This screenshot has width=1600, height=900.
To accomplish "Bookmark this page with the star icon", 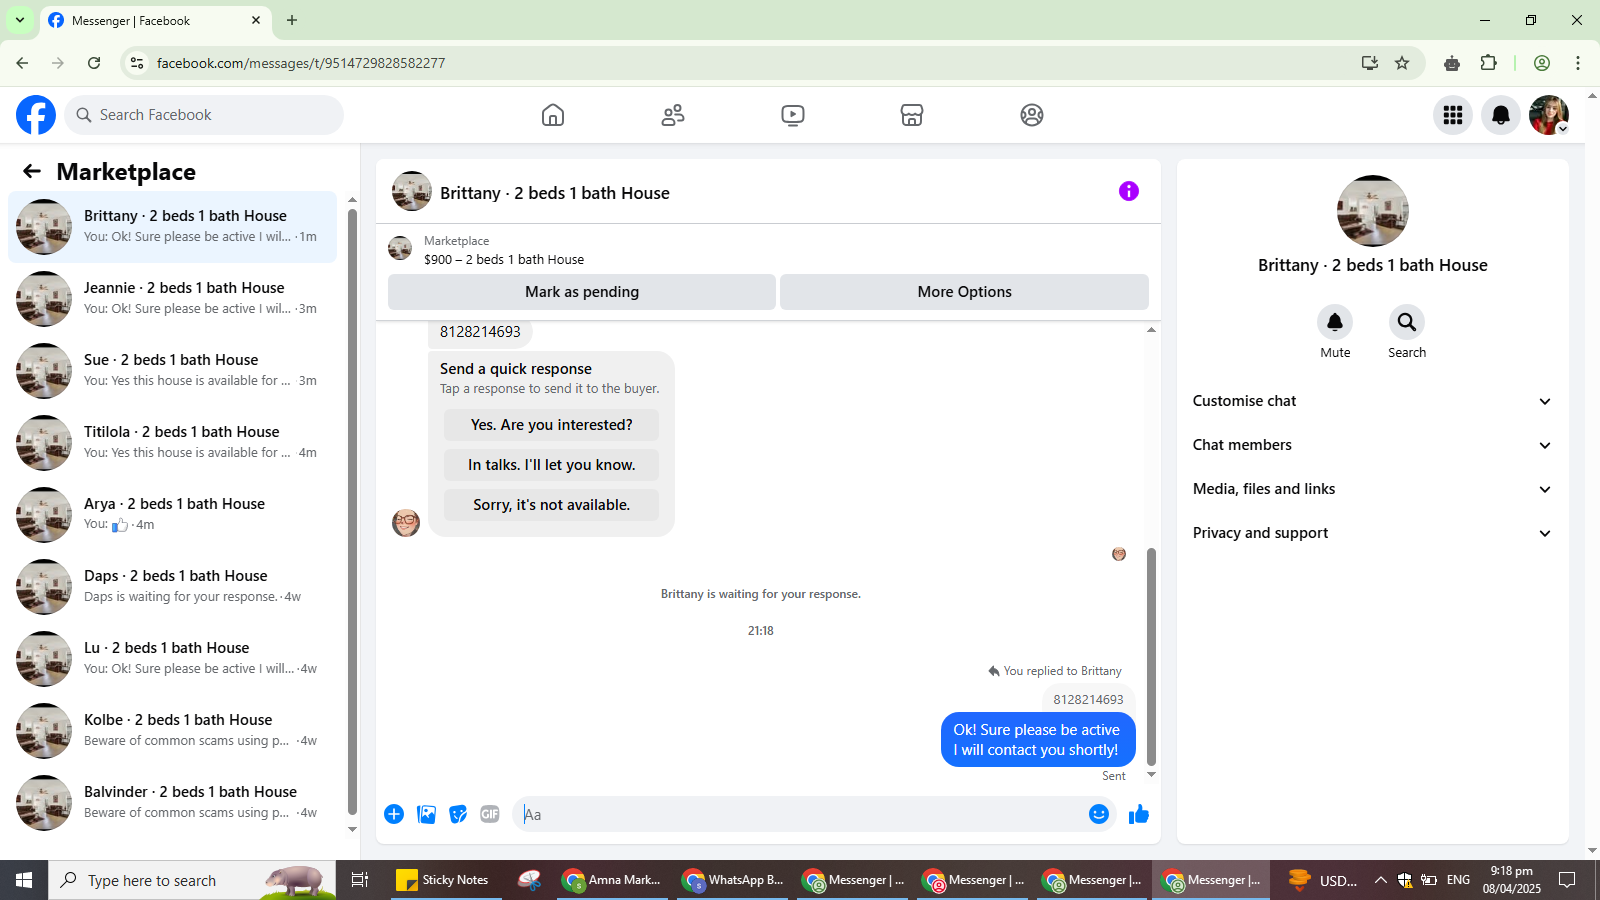I will click(x=1402, y=63).
